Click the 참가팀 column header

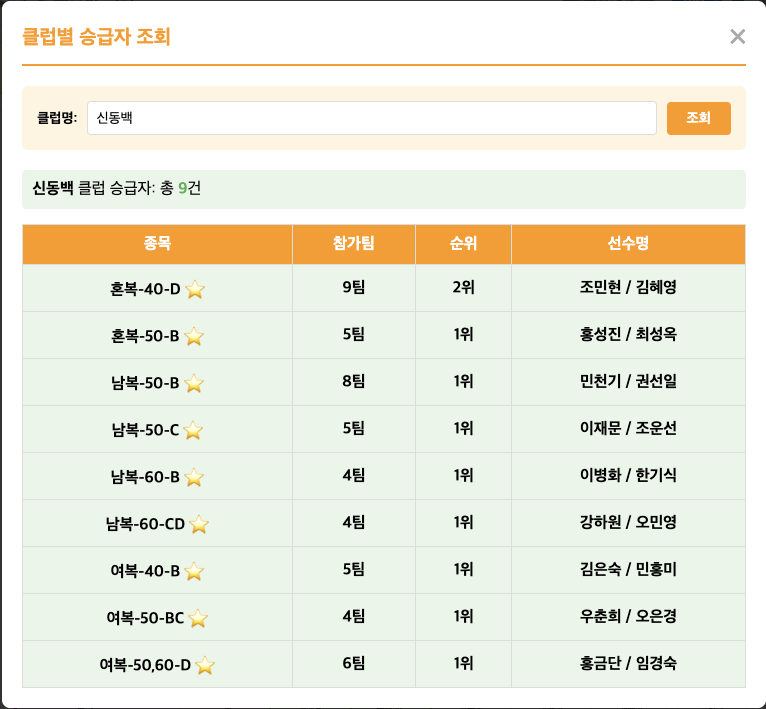click(353, 244)
